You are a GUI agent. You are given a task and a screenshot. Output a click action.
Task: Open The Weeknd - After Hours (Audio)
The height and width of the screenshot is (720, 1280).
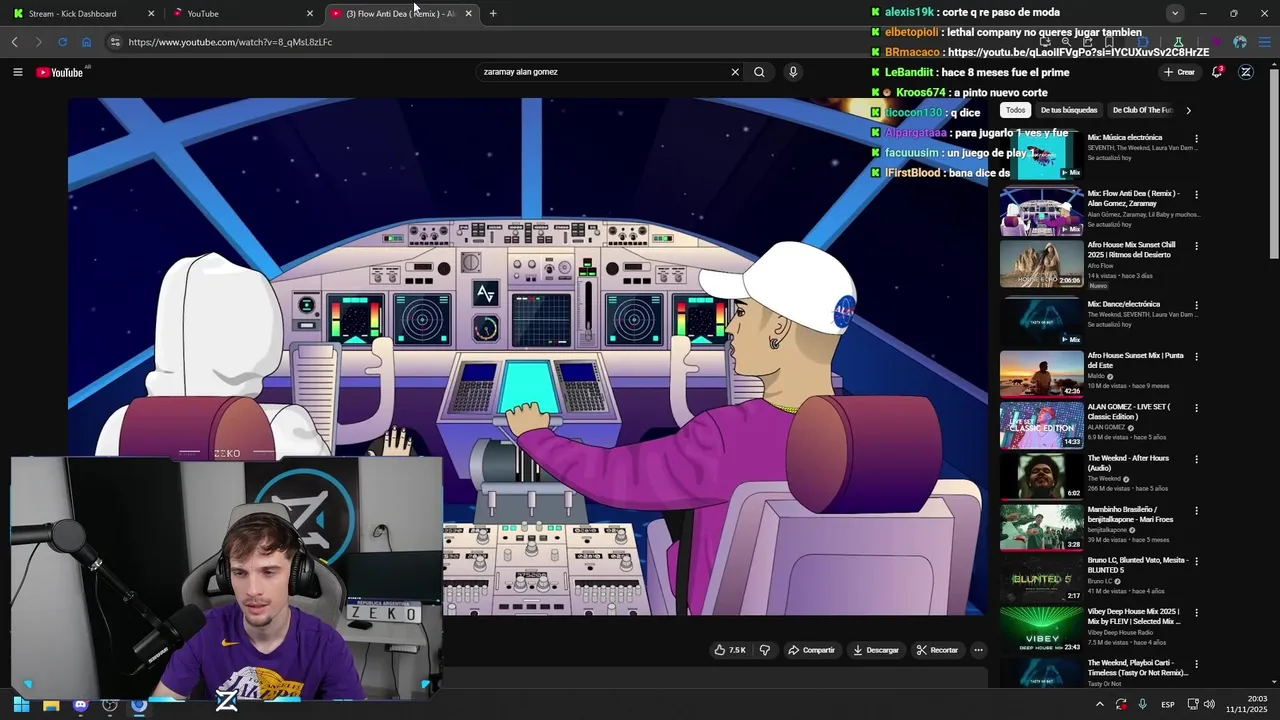coord(1128,463)
